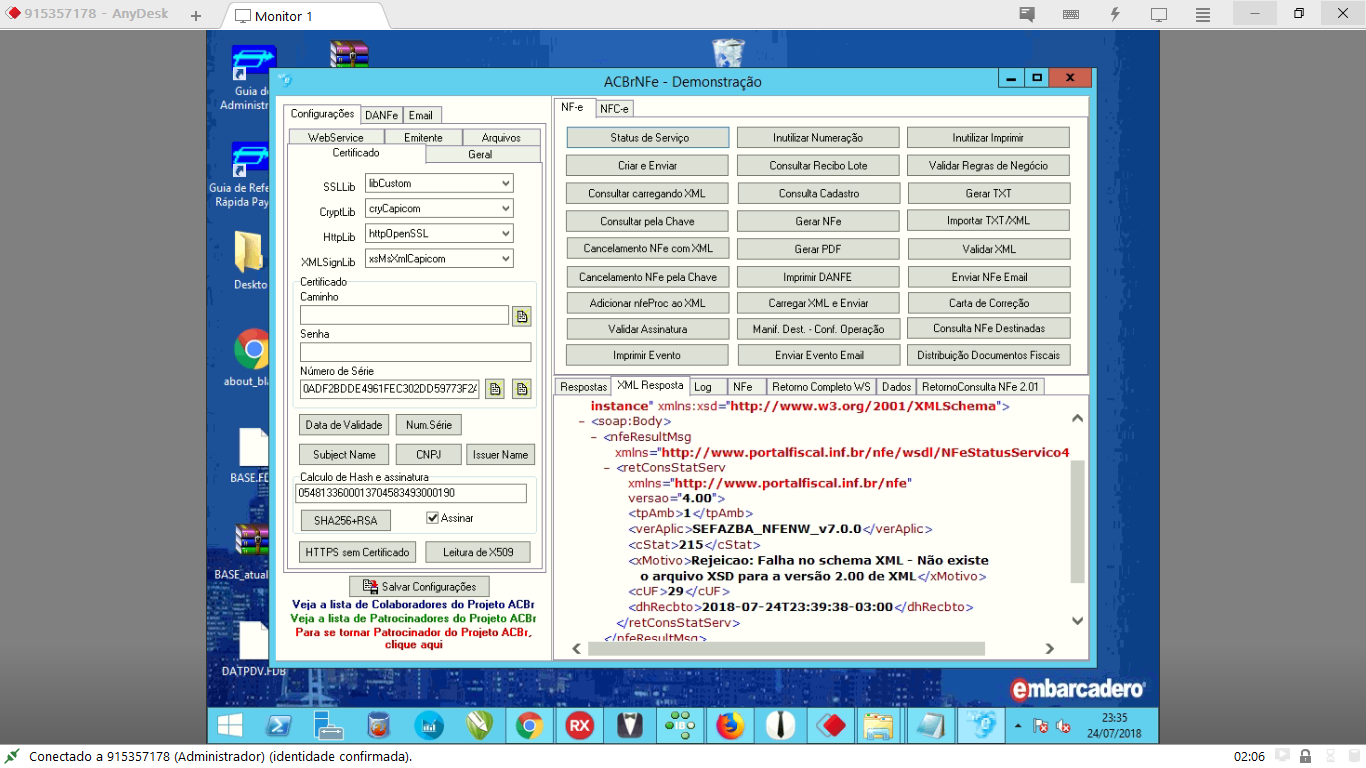Open Server Manager in remote taskbar
Viewport: 1366px width, 768px height.
pyautogui.click(x=328, y=725)
